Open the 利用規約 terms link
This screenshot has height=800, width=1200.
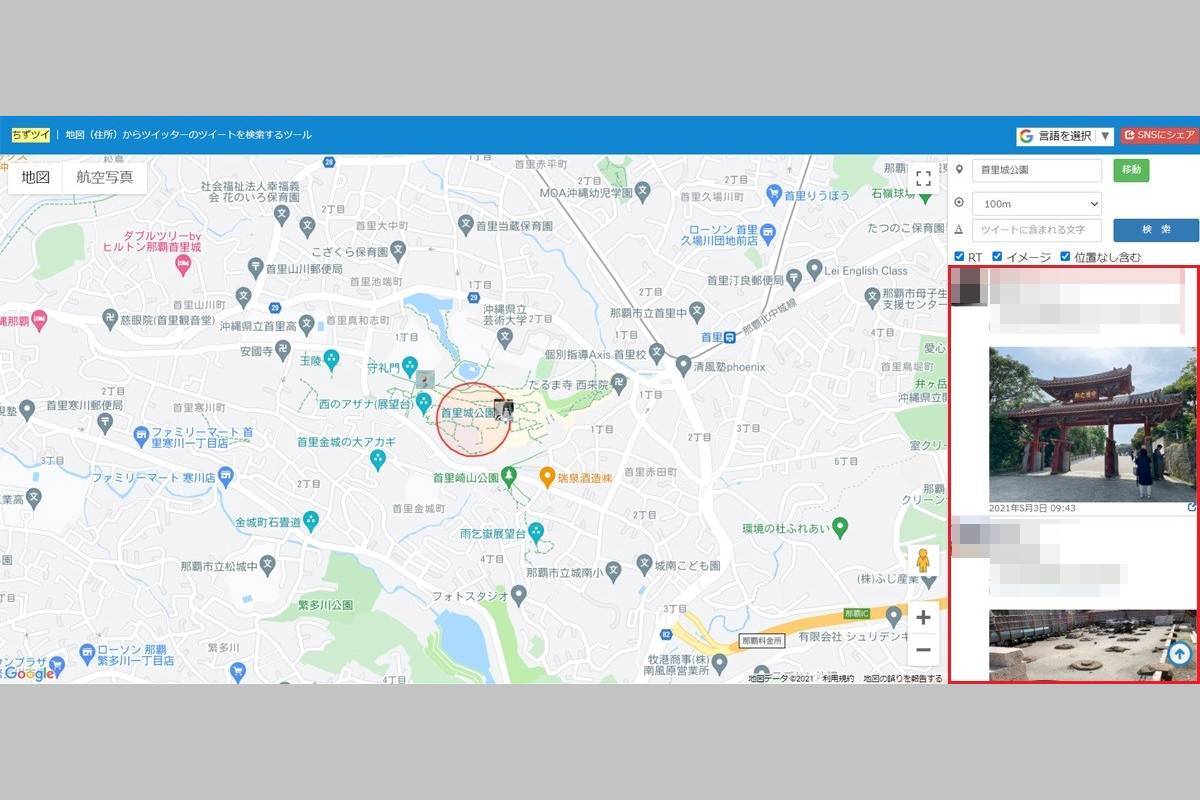[838, 679]
